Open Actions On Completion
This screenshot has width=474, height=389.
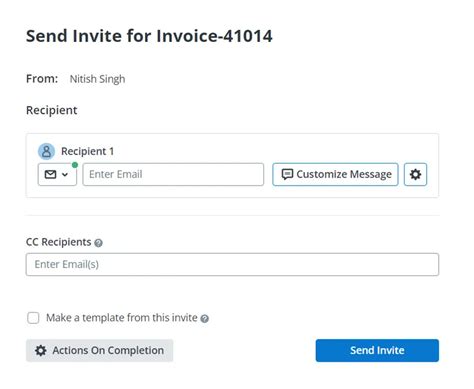(100, 351)
